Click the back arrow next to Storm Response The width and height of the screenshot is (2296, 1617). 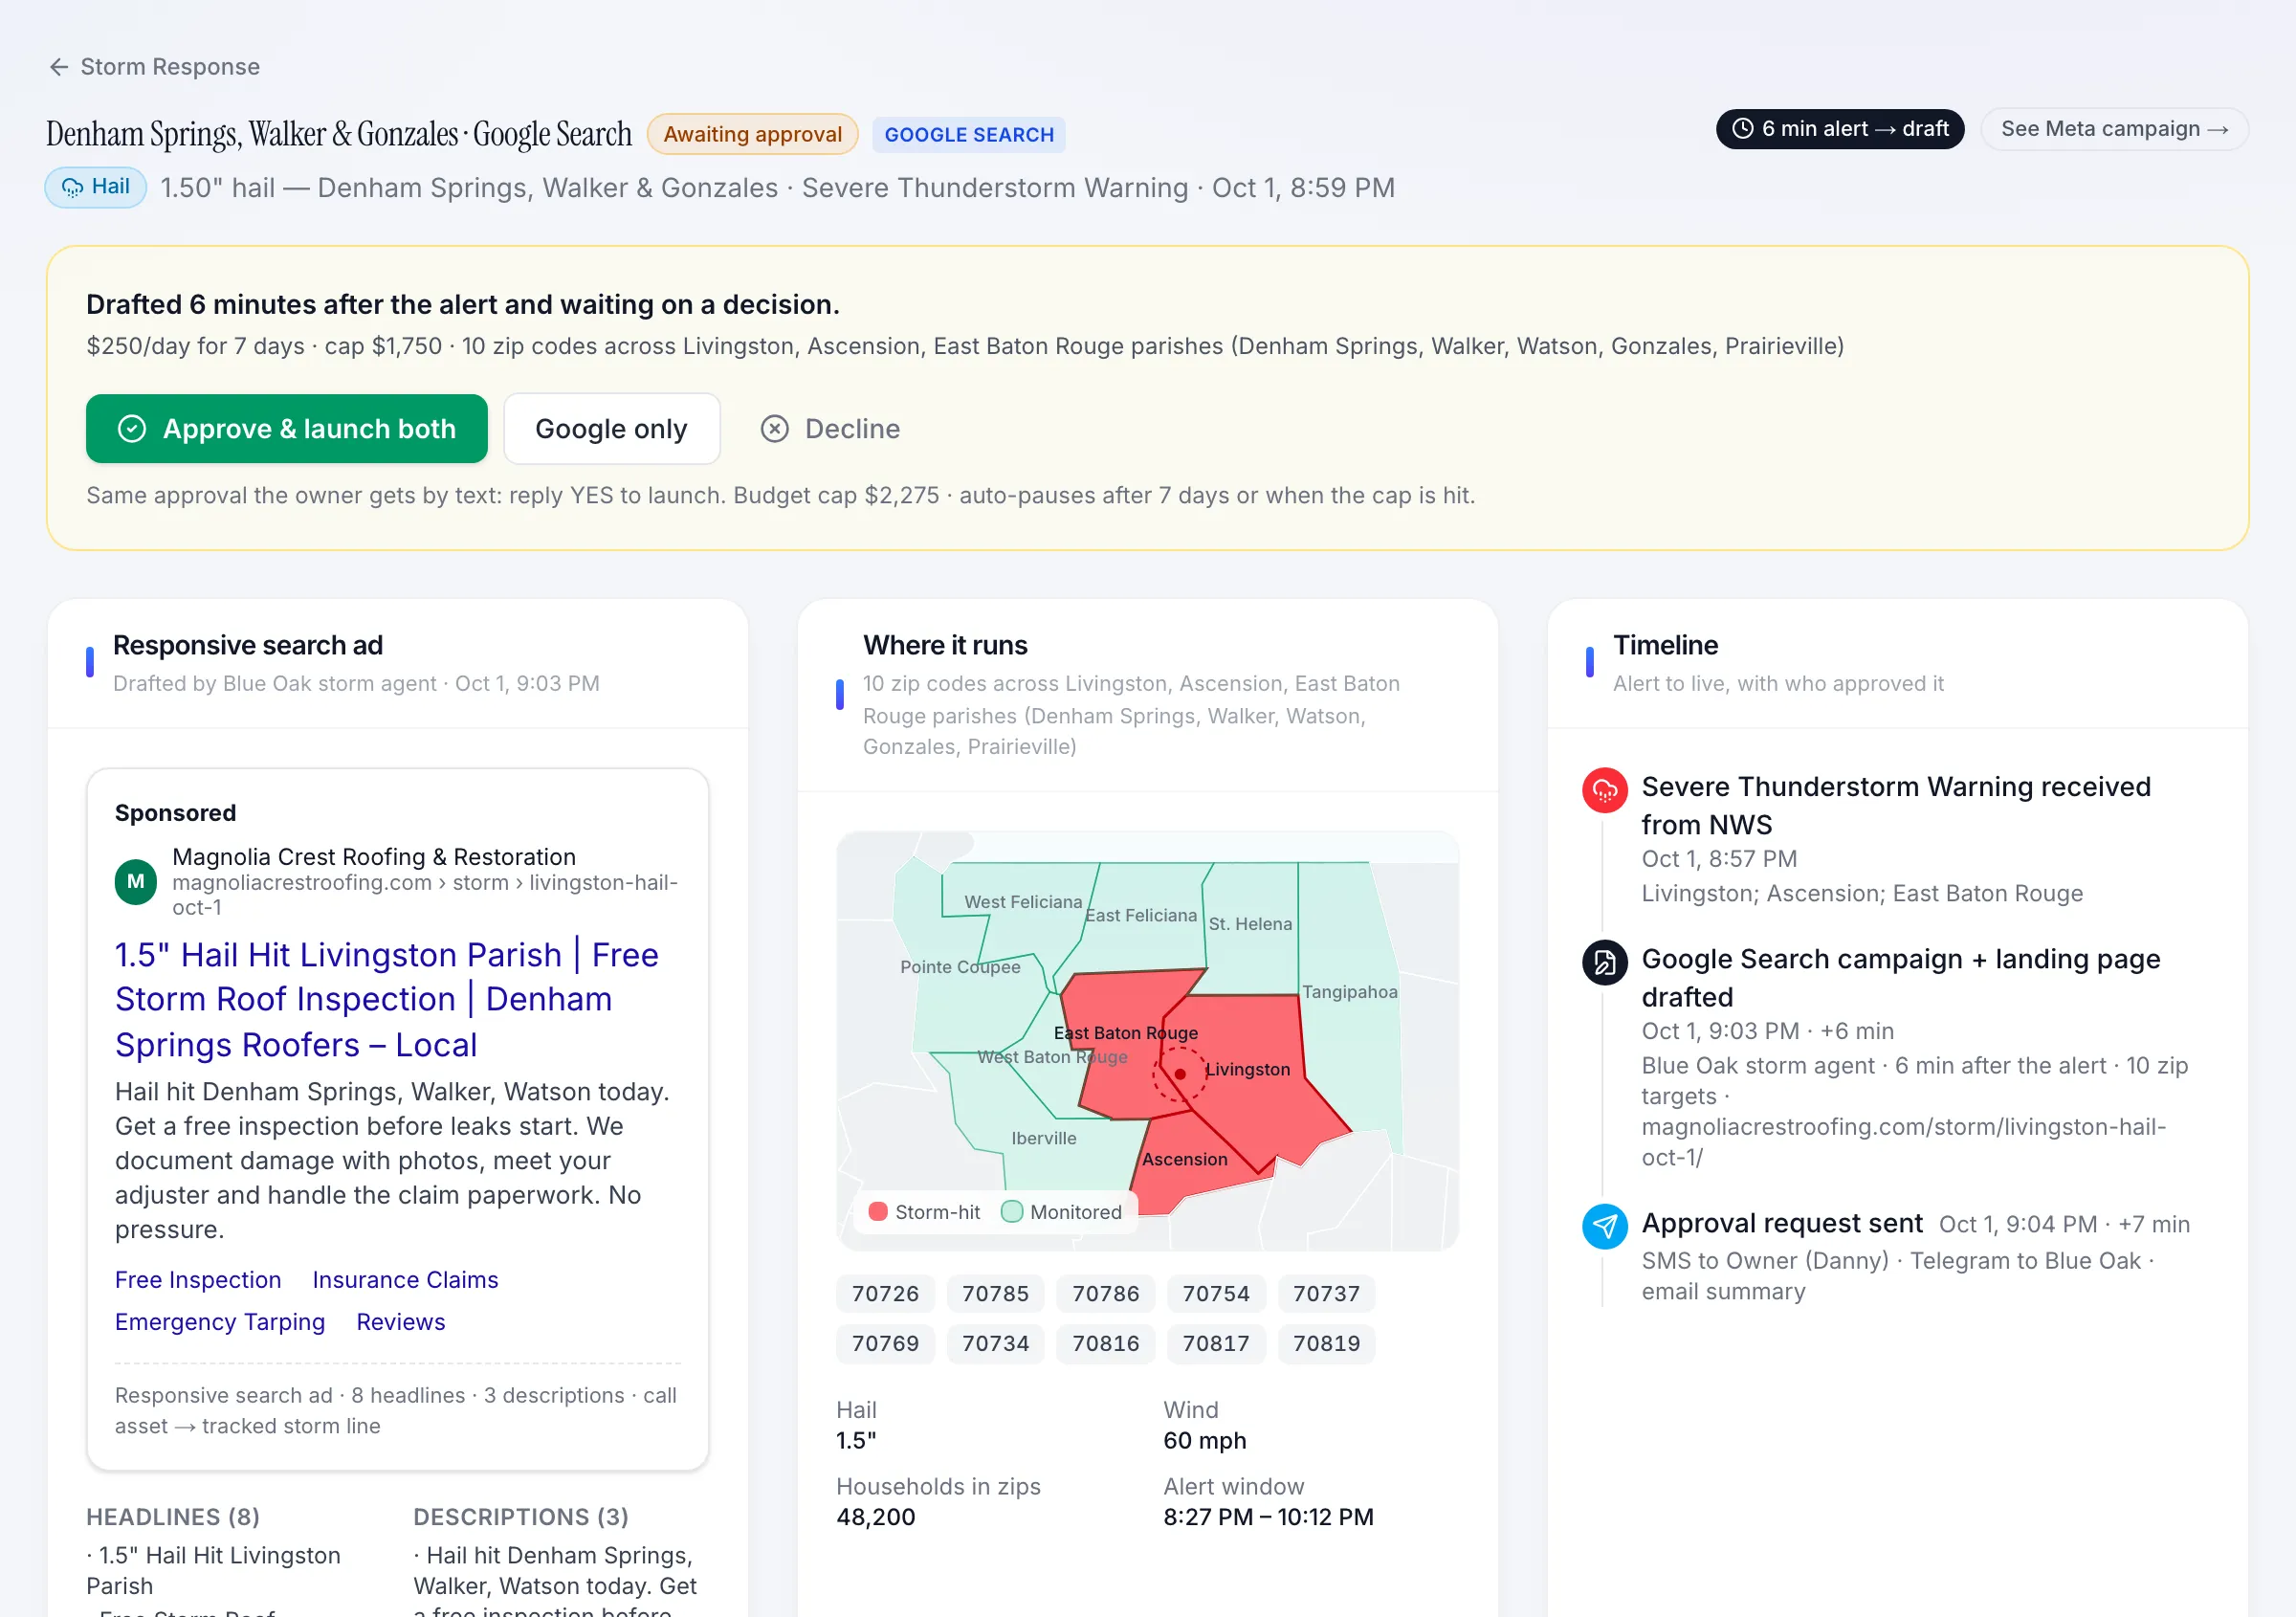tap(59, 67)
